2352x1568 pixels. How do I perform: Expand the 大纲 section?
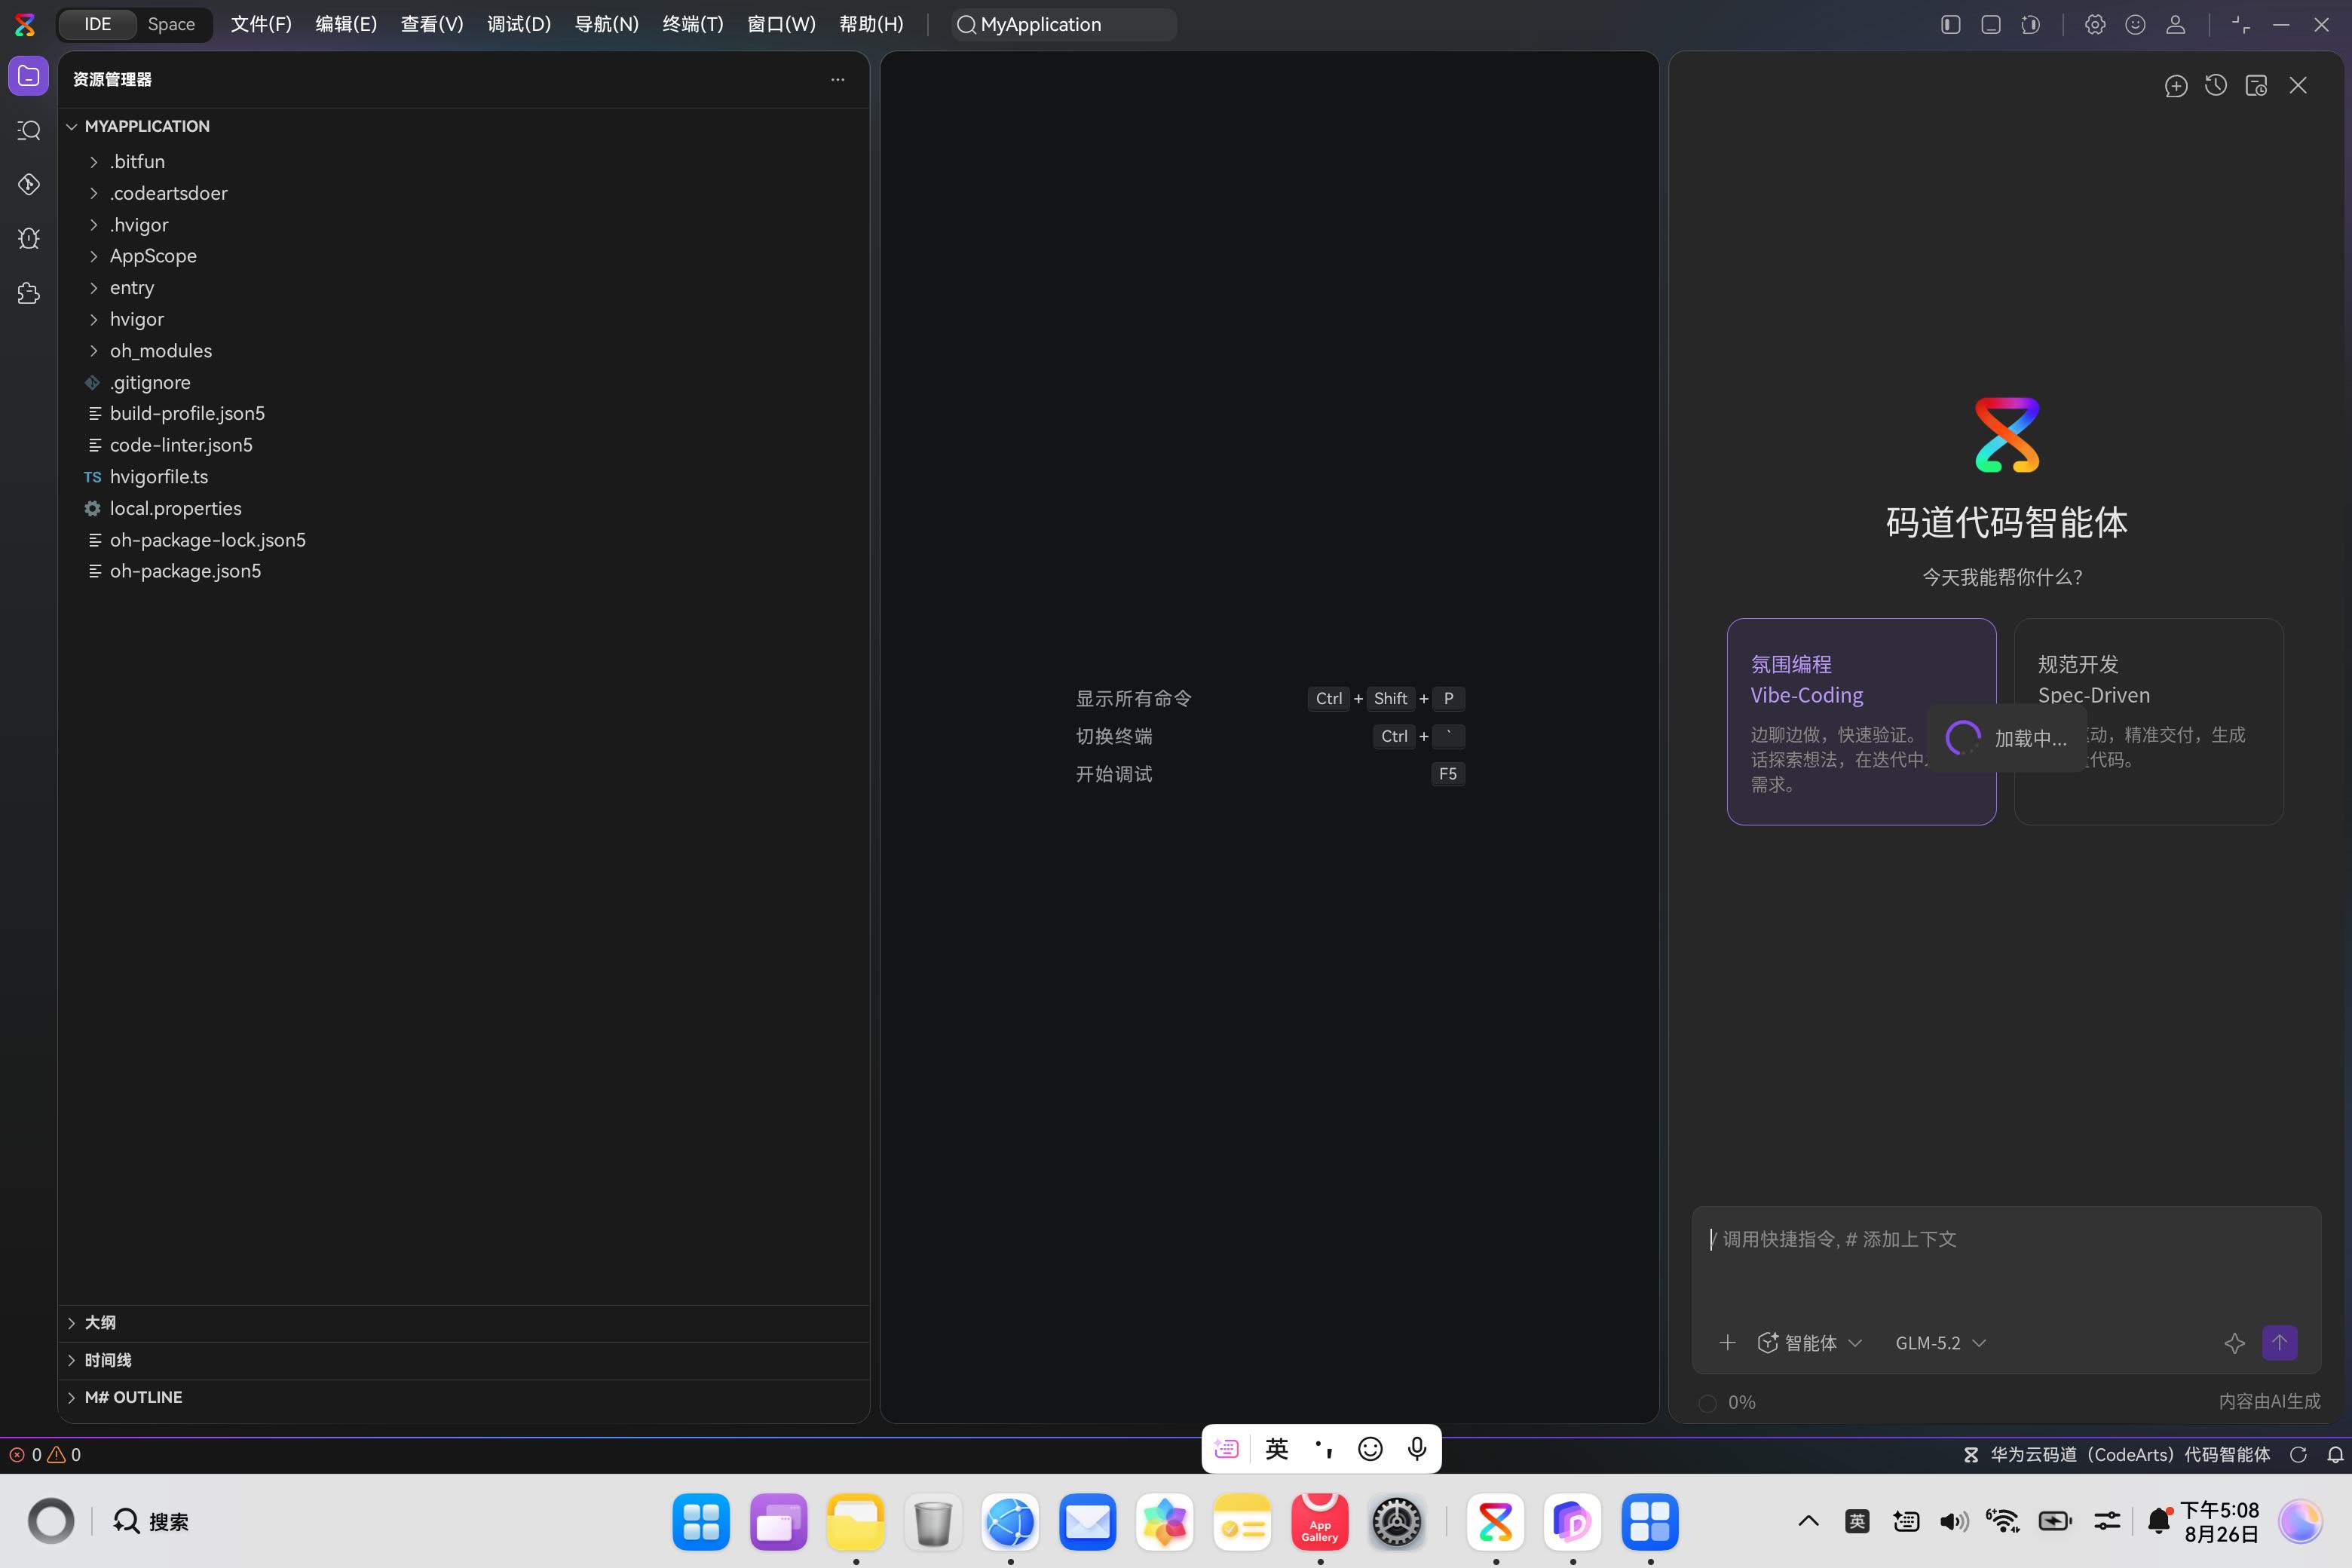pos(464,1323)
